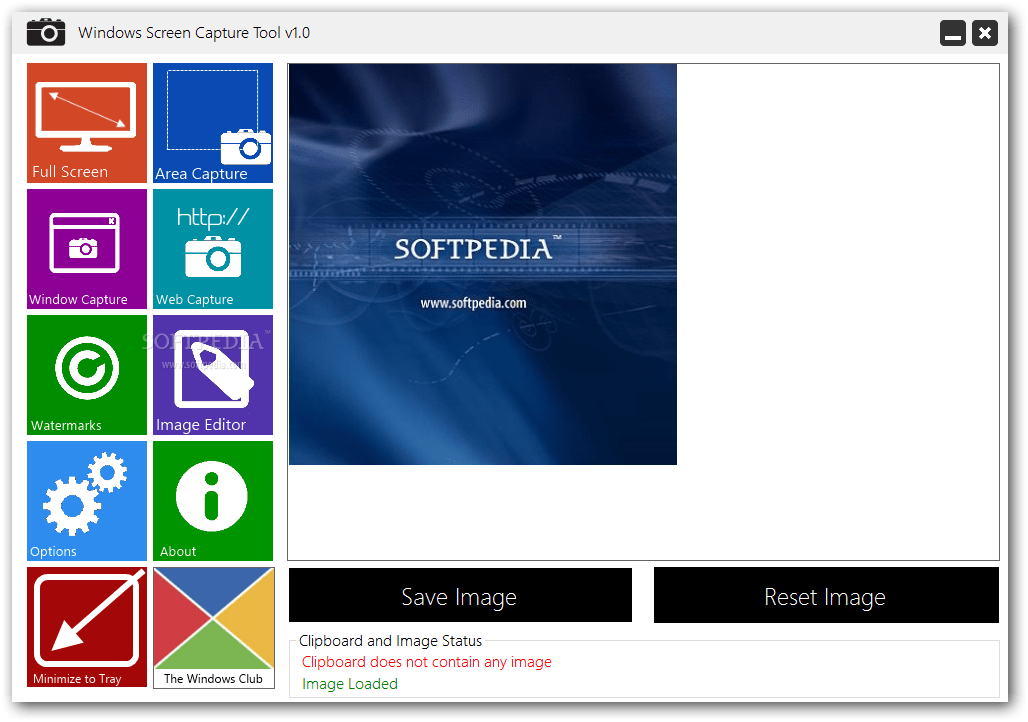Reset the loaded image
This screenshot has height=722, width=1028.
tap(825, 595)
